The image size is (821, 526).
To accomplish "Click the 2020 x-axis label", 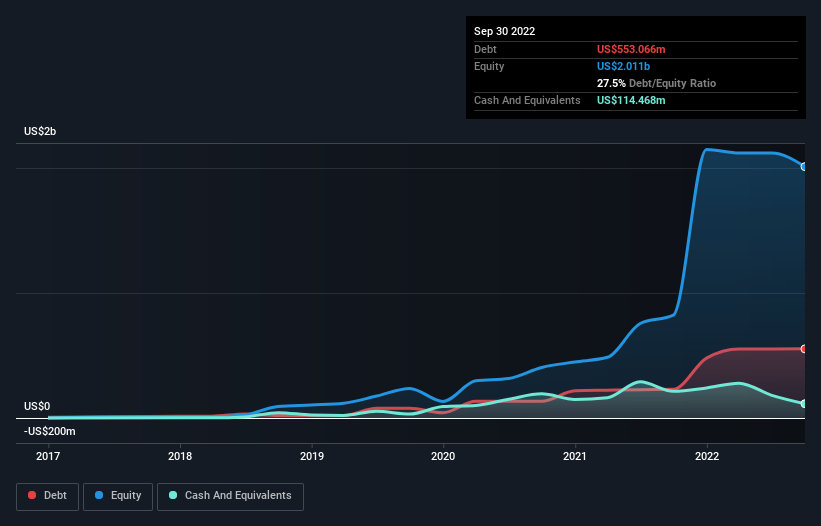I will point(443,456).
